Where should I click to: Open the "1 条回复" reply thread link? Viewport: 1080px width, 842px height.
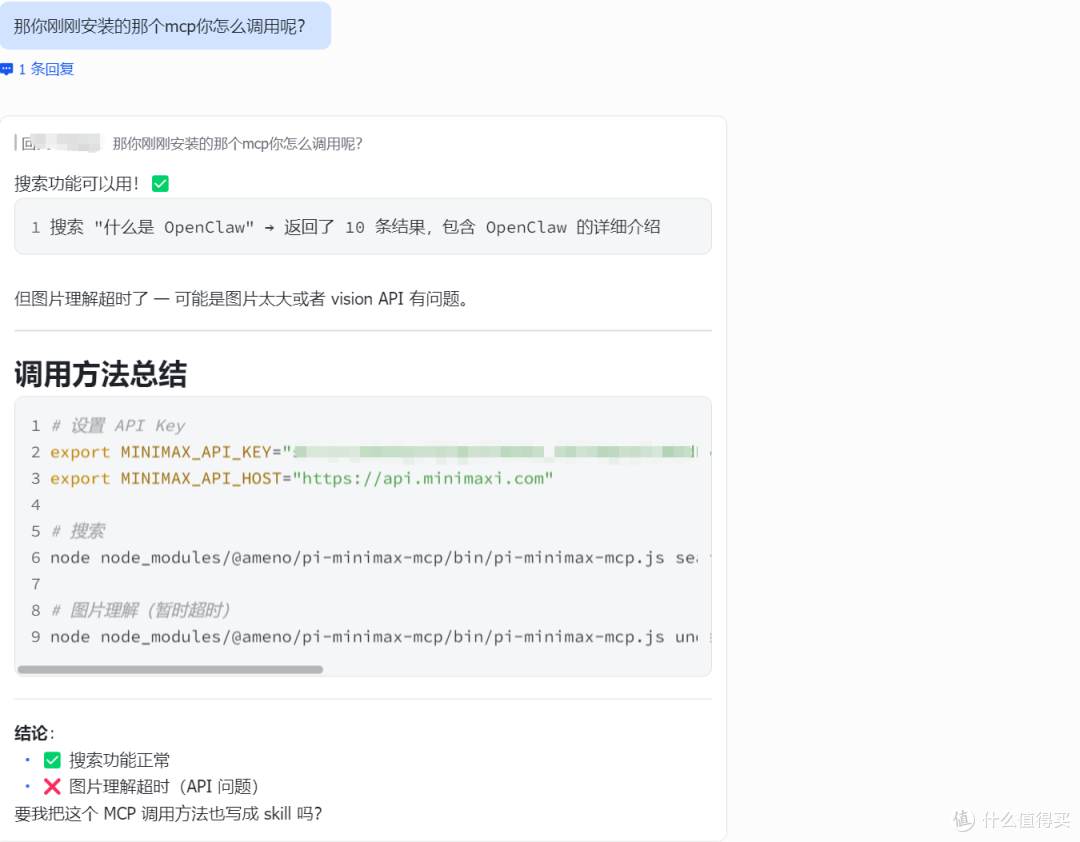click(x=46, y=69)
